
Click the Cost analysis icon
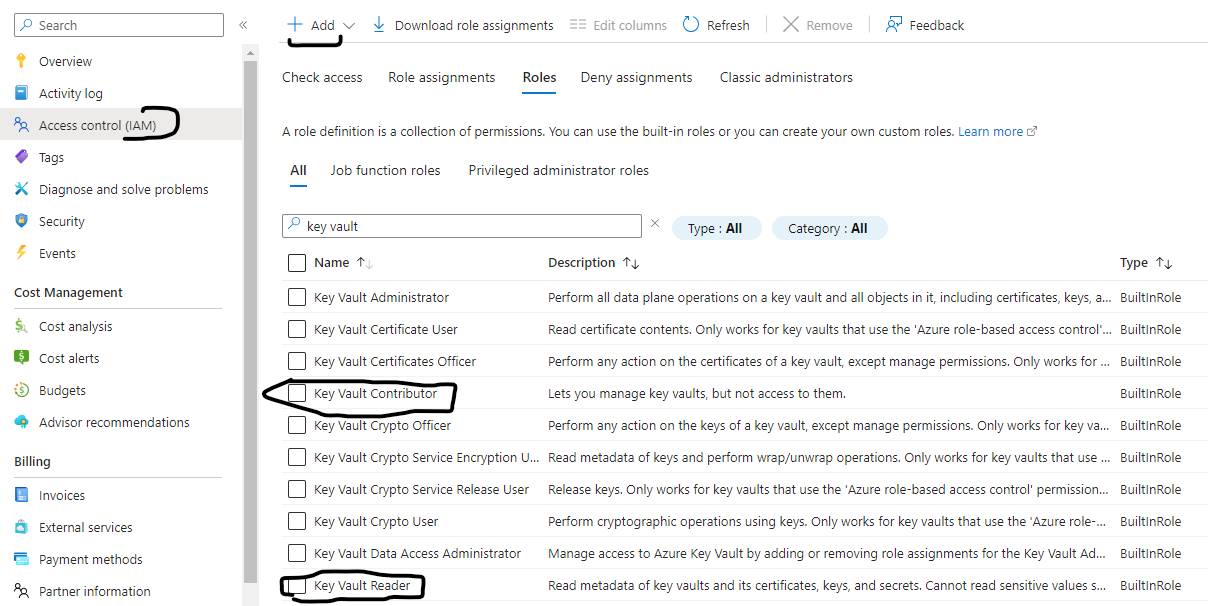(x=21, y=326)
